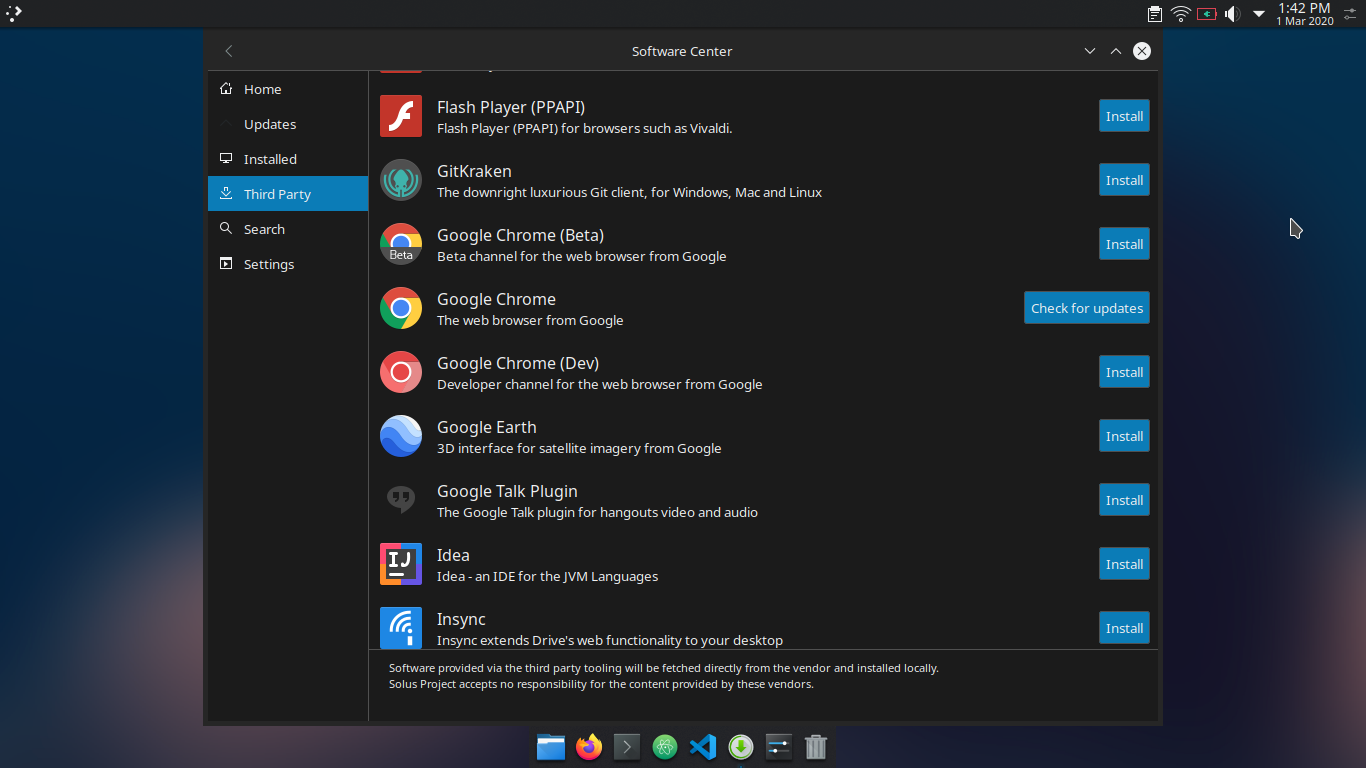
Task: Launch Visual Studio Code from the dock
Action: (703, 747)
